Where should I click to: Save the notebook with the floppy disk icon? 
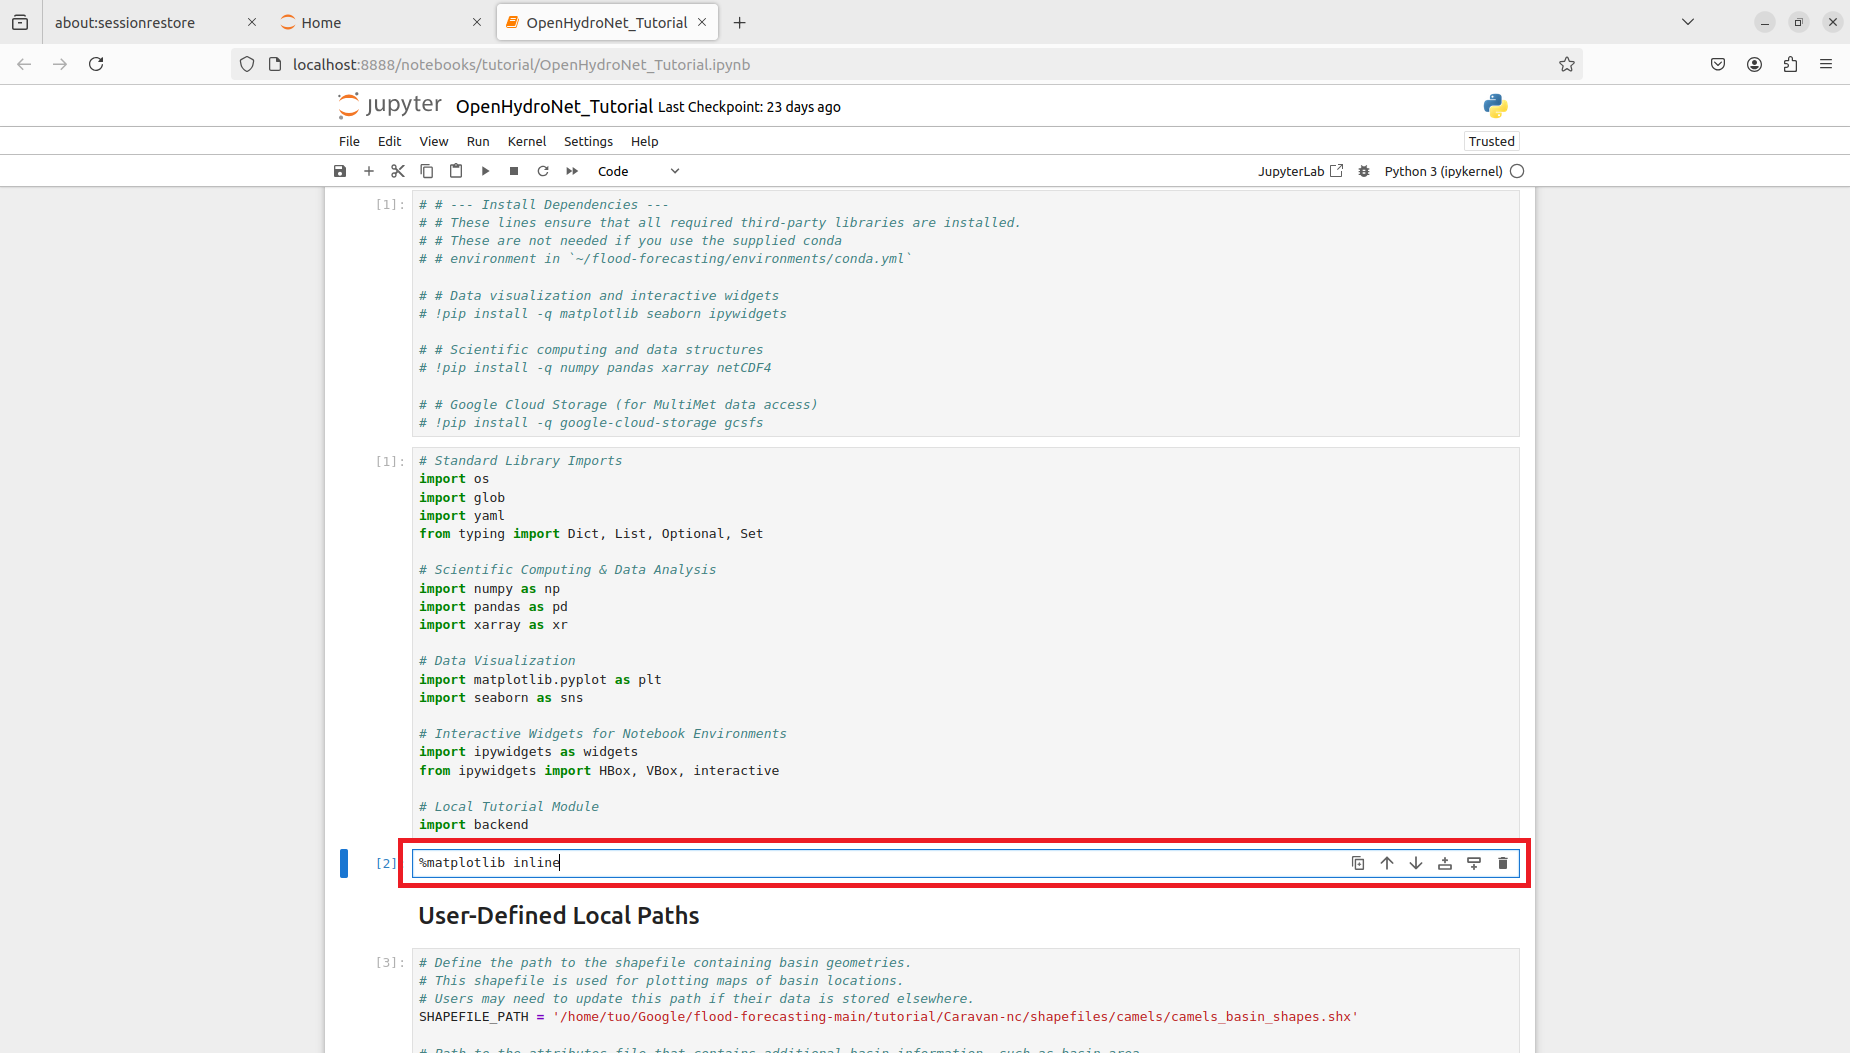pos(340,171)
